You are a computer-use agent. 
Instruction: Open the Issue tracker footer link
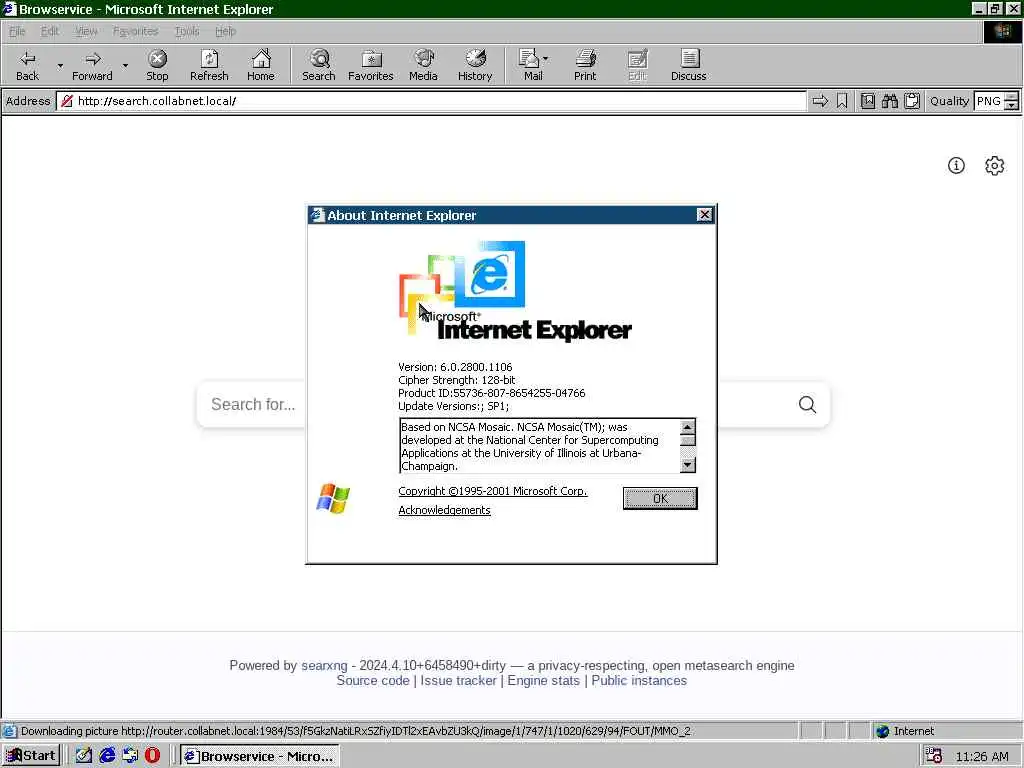click(x=458, y=680)
